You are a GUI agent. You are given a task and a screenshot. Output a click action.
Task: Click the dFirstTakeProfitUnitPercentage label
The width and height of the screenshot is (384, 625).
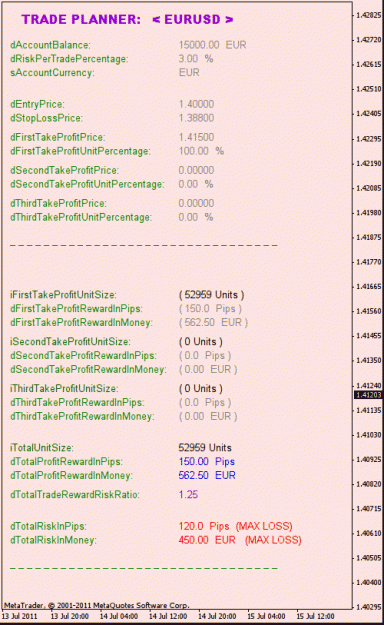(x=80, y=151)
